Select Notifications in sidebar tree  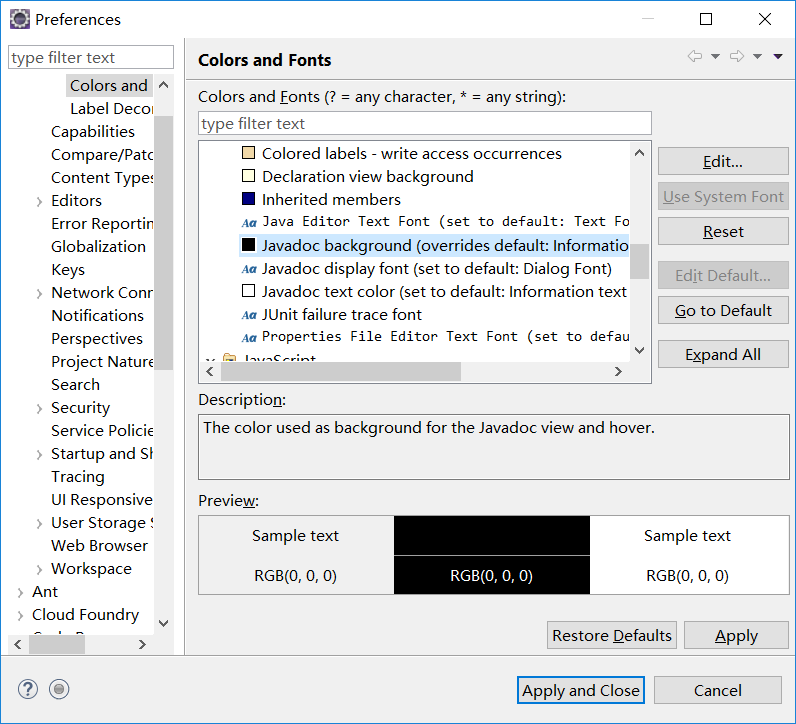click(97, 315)
